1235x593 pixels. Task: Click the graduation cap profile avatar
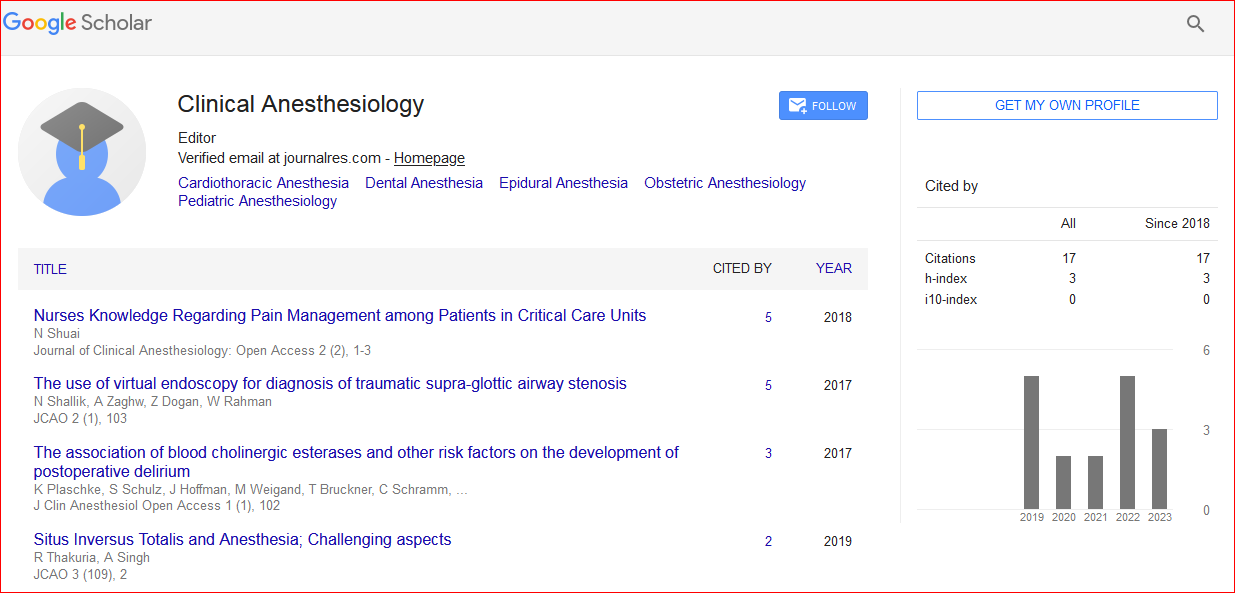82,152
